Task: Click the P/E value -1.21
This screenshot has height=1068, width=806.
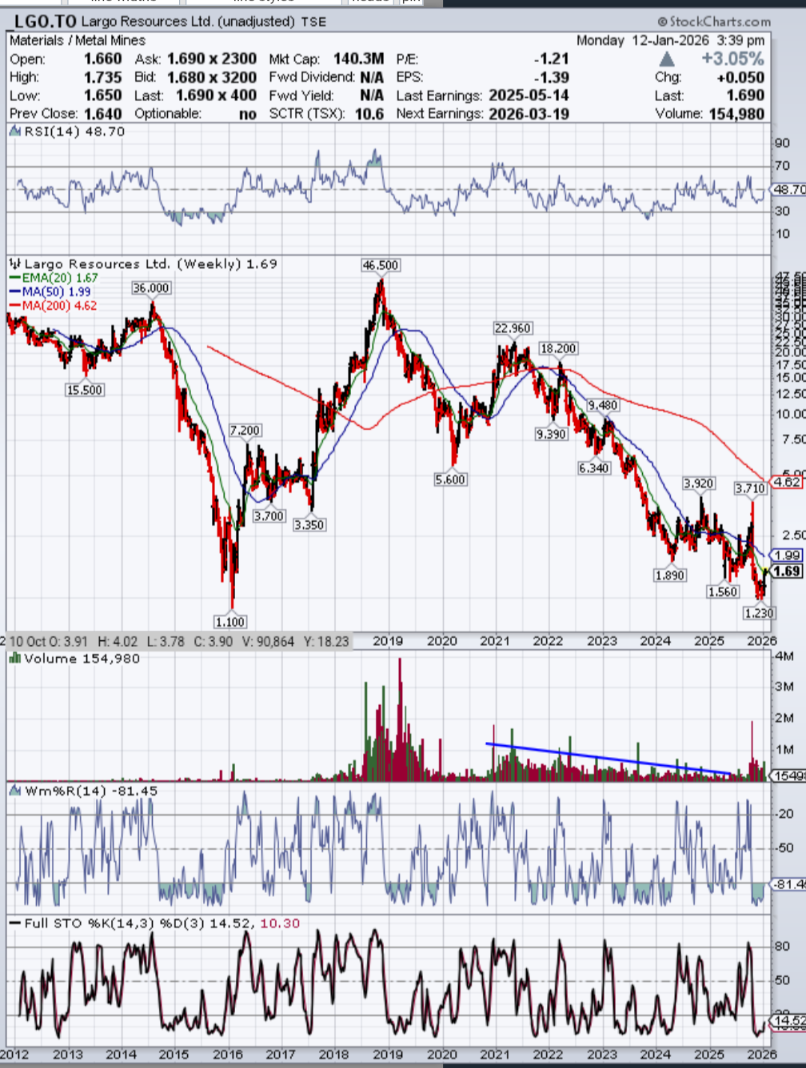Action: pos(551,59)
